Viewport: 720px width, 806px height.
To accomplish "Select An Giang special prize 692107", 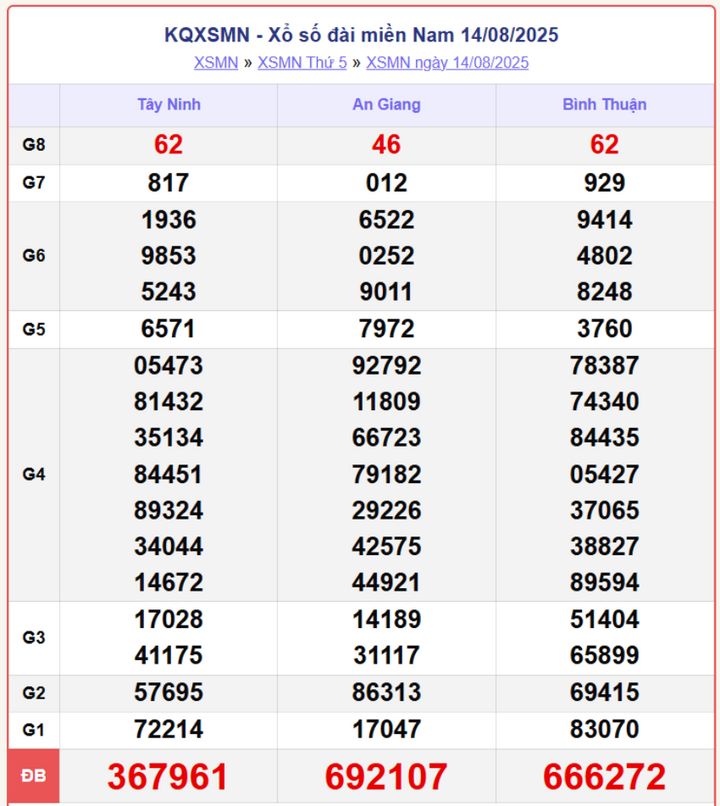I will pos(386,777).
